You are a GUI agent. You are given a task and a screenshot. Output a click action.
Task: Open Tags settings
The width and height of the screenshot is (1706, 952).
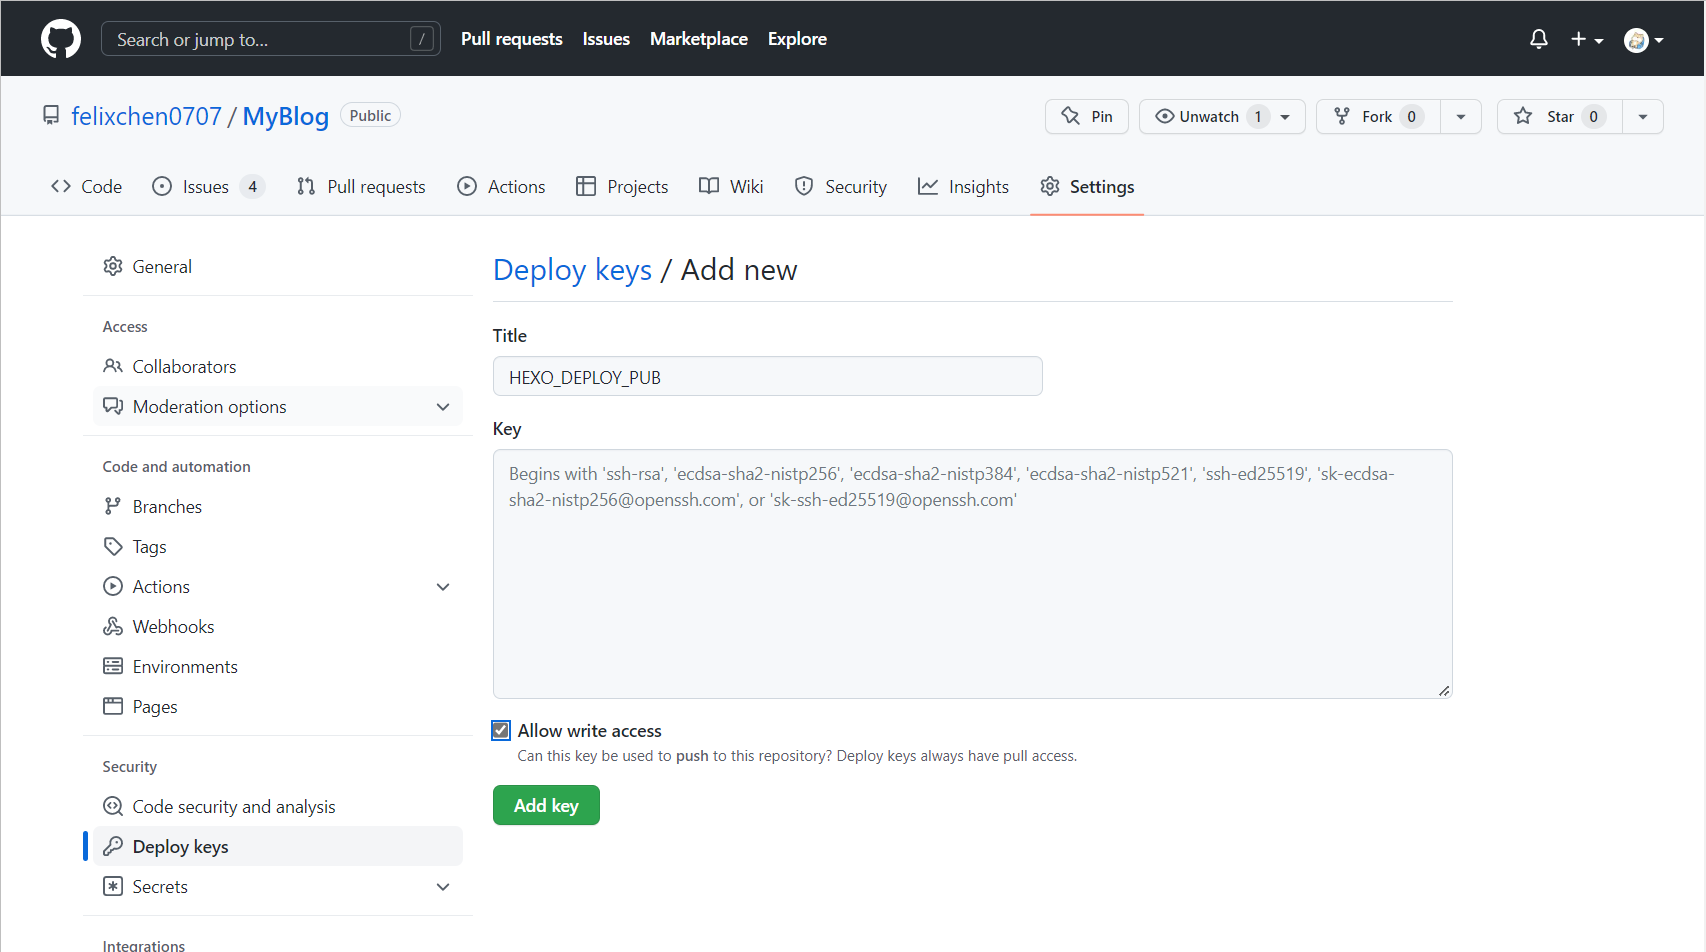coord(278,547)
